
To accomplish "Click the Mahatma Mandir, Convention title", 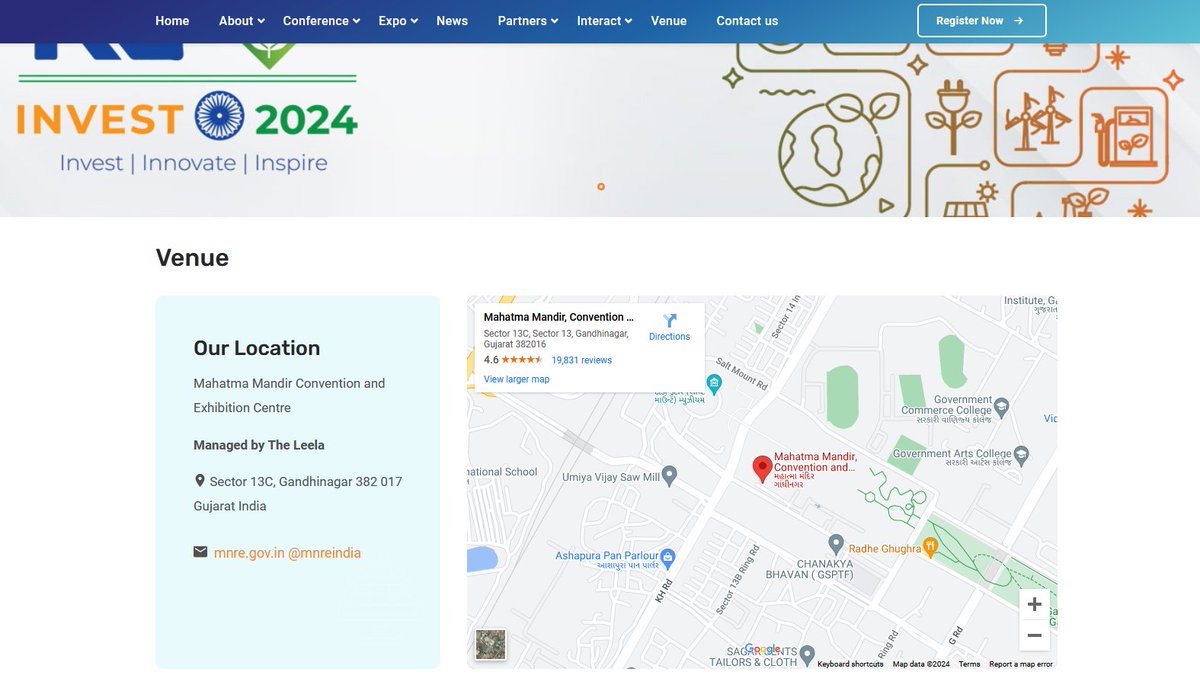I will [x=559, y=317].
